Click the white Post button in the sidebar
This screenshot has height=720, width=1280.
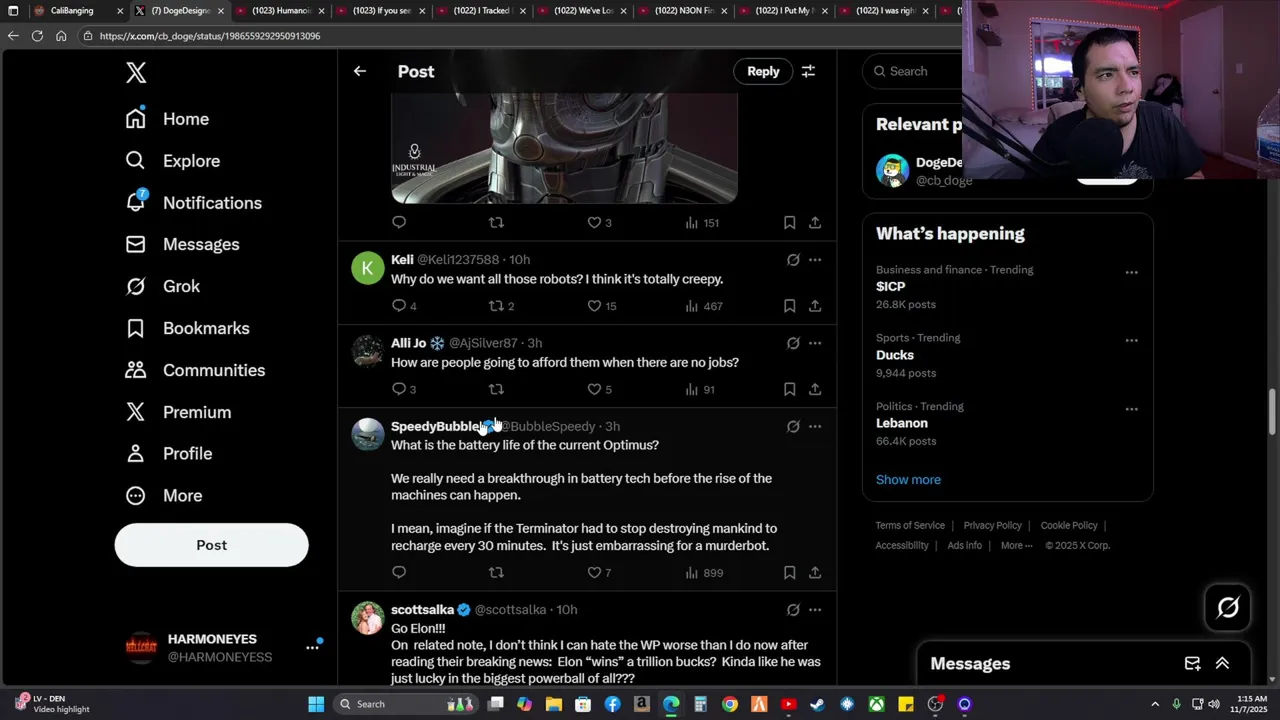(211, 545)
